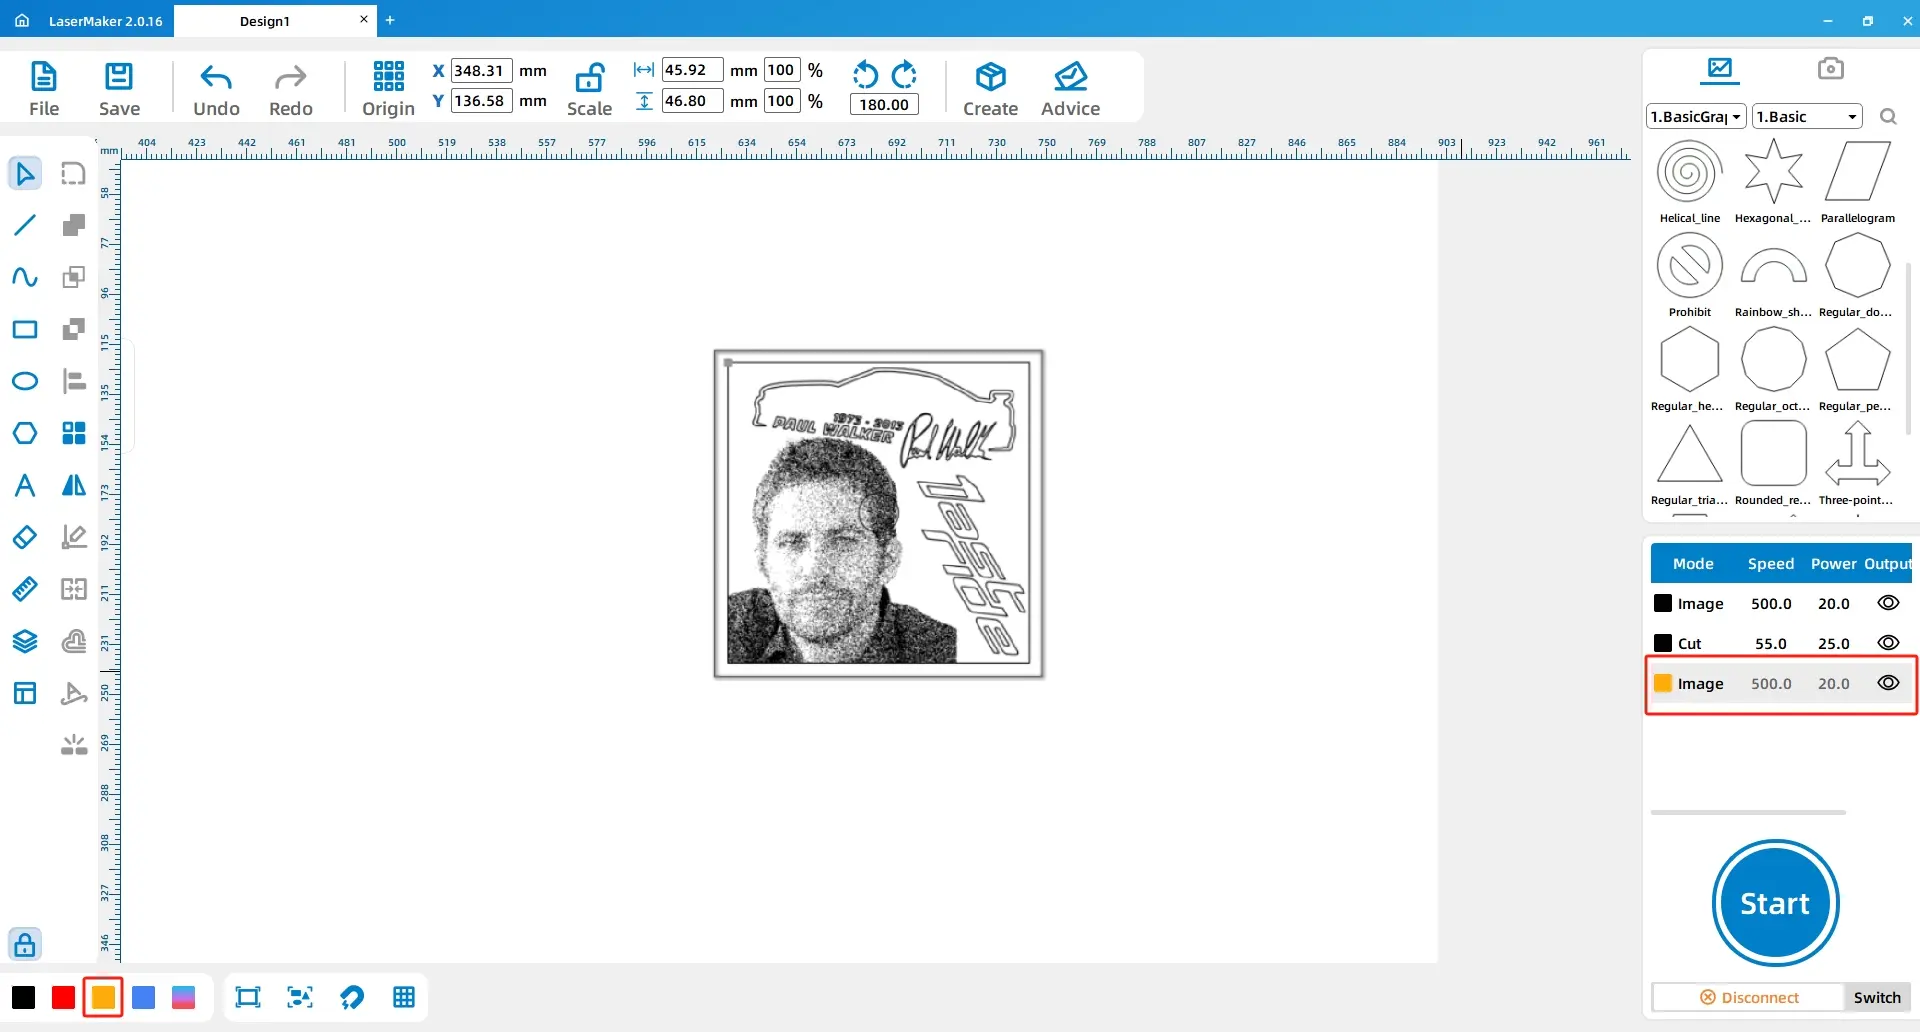Click the align objects icon

coord(74,381)
